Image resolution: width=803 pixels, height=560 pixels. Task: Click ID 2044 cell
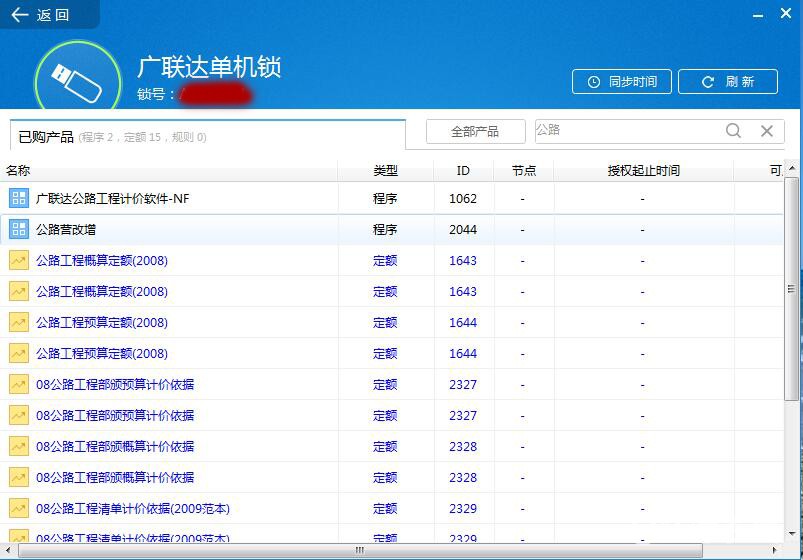pos(463,230)
